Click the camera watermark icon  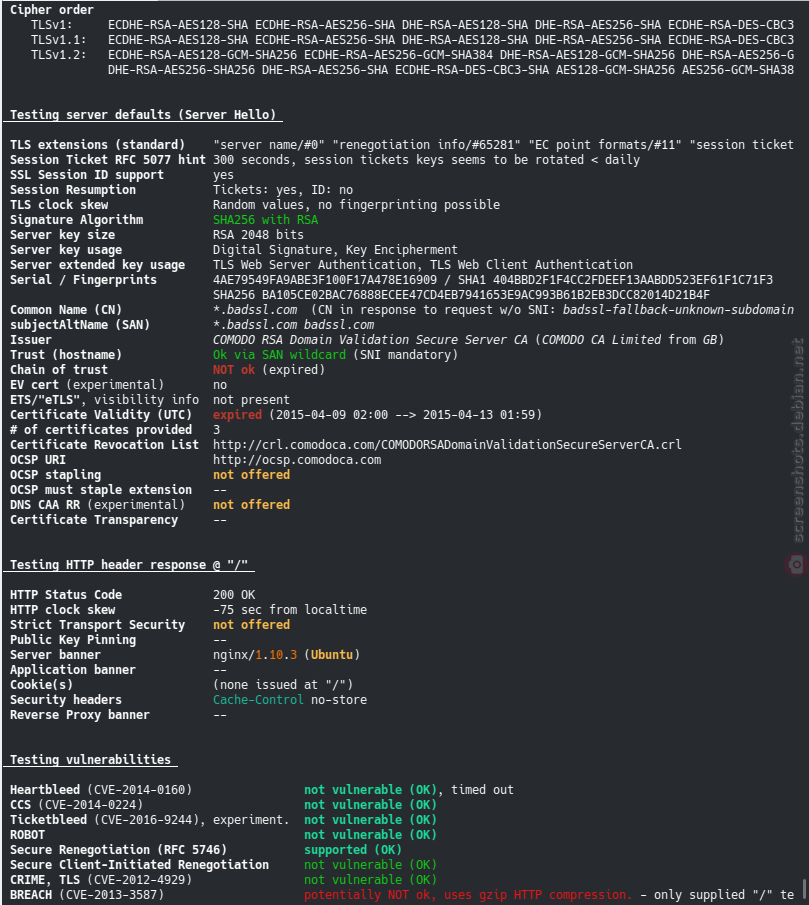(x=796, y=564)
